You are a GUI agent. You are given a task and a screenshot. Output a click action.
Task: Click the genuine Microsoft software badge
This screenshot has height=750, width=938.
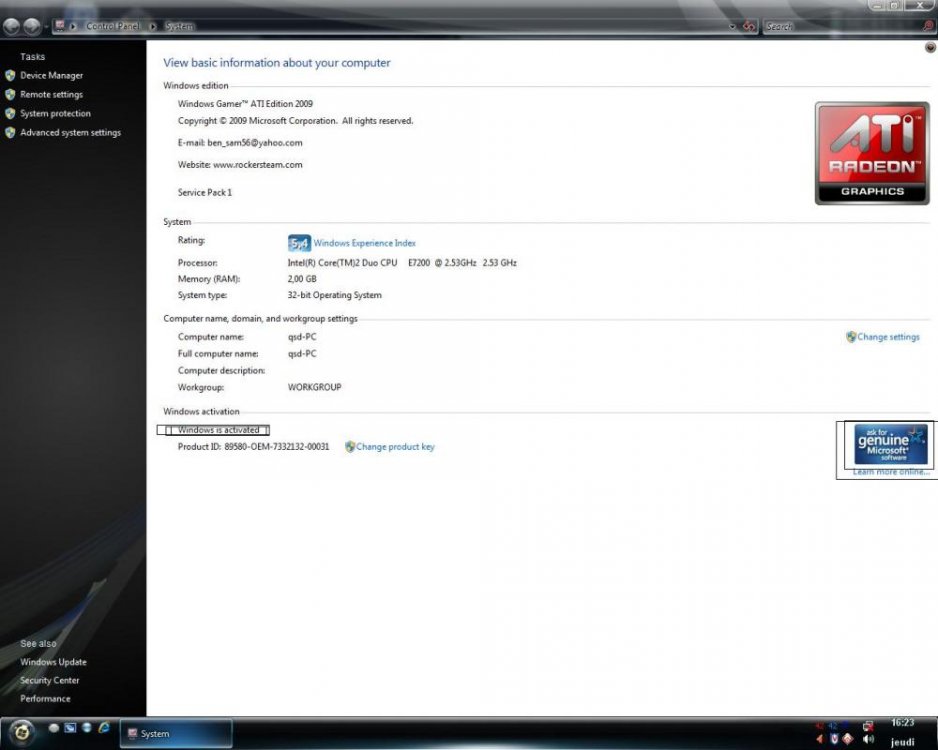point(890,443)
